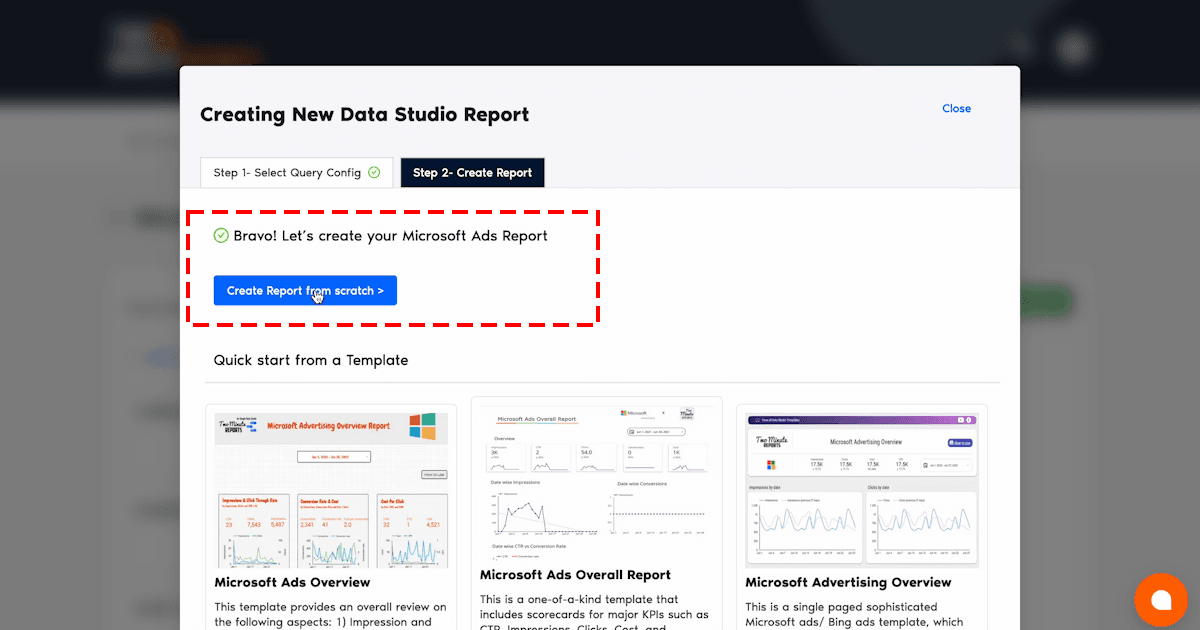
Task: Select the Step 2- Create Report tab
Action: coord(472,173)
